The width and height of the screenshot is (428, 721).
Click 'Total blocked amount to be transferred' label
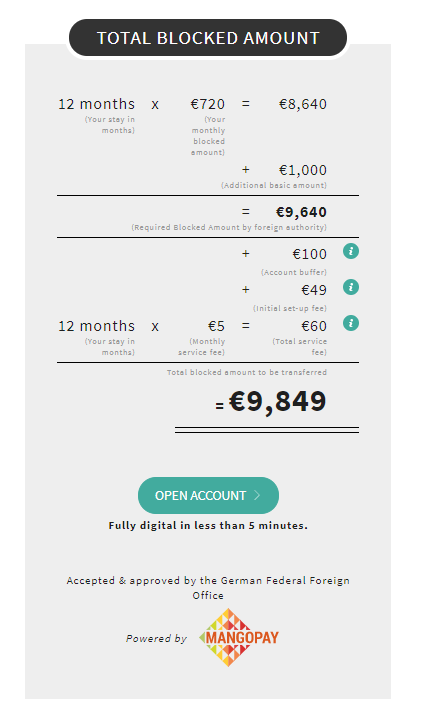point(247,372)
